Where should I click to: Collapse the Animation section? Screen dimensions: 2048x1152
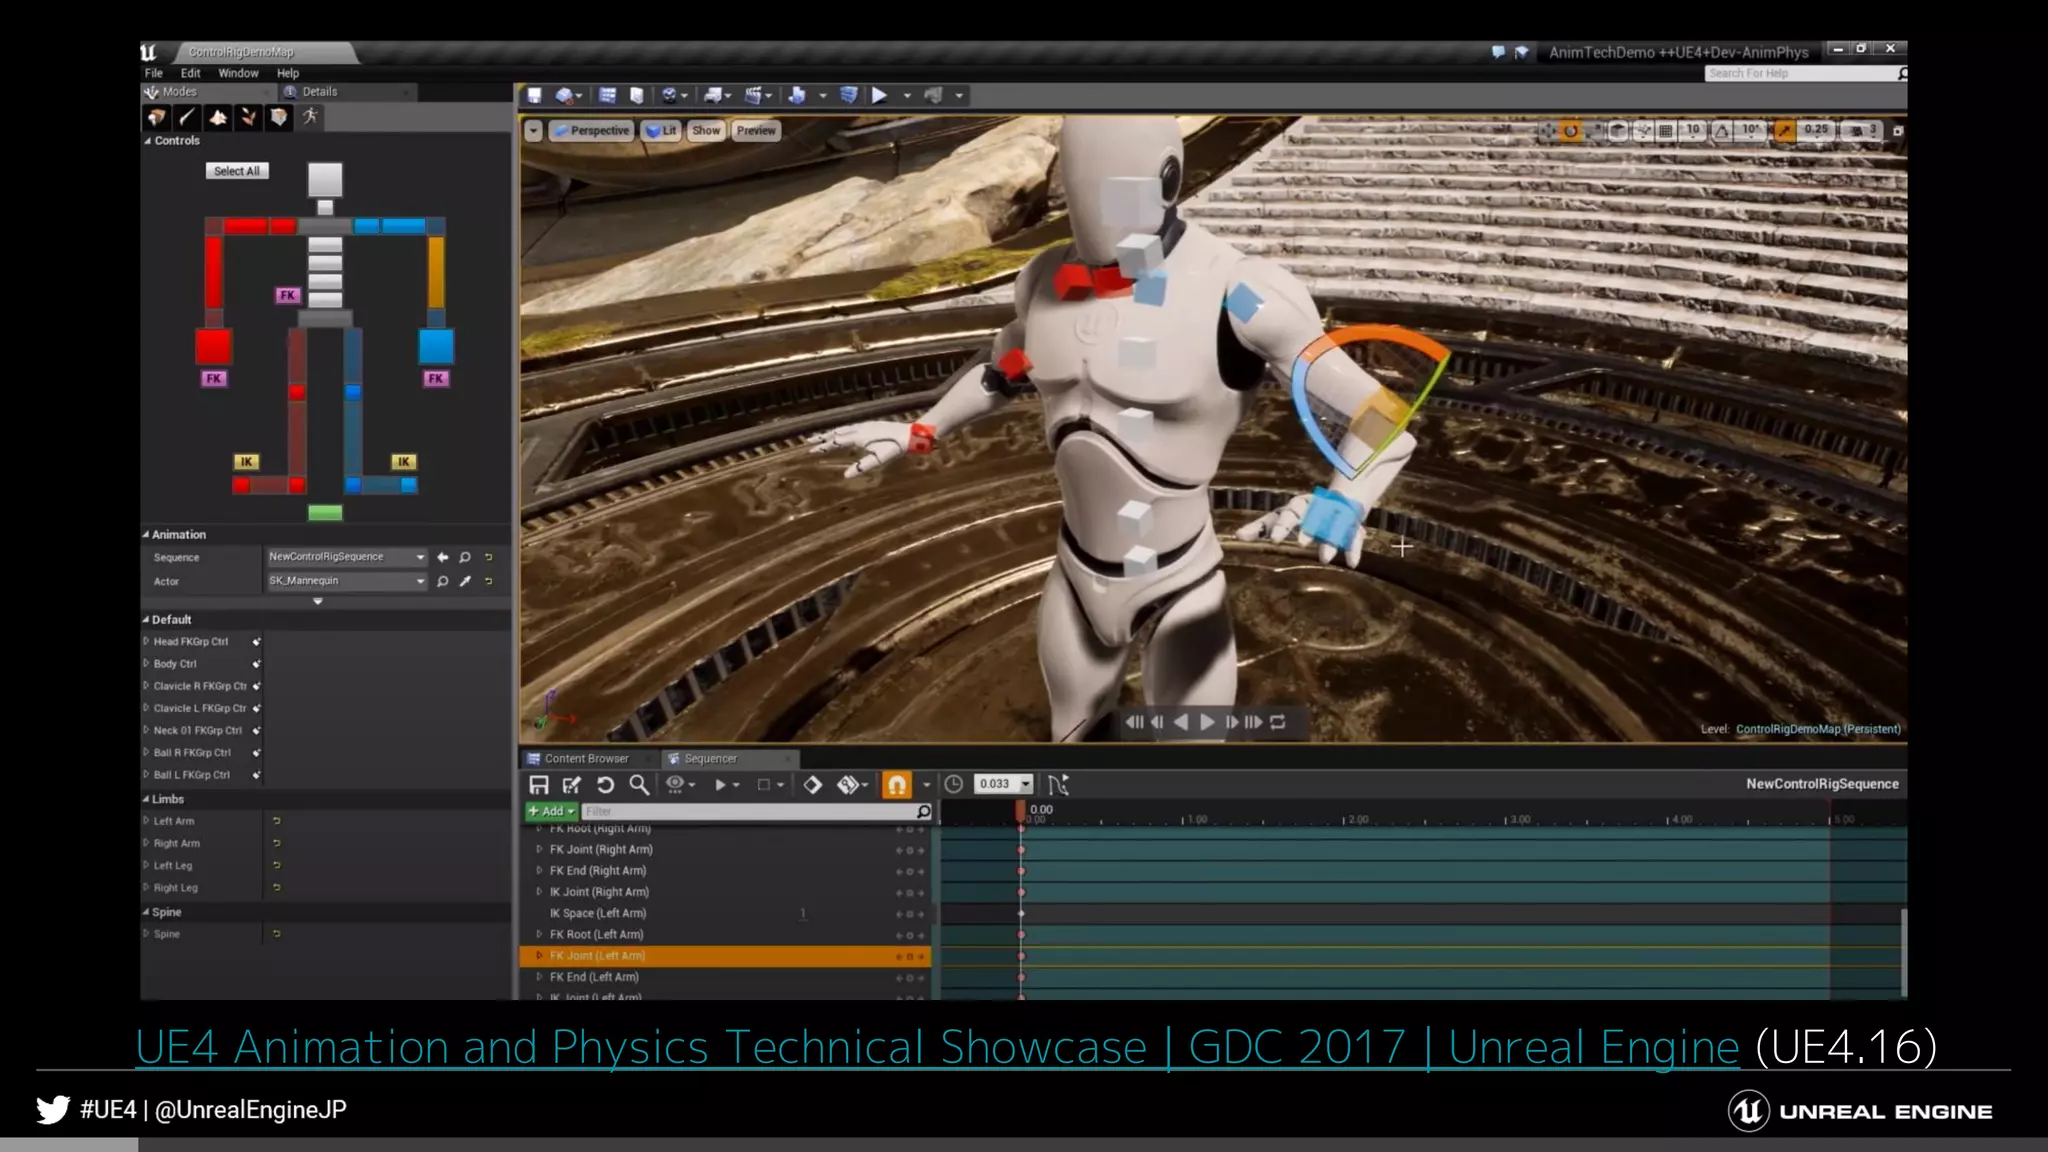coord(146,535)
